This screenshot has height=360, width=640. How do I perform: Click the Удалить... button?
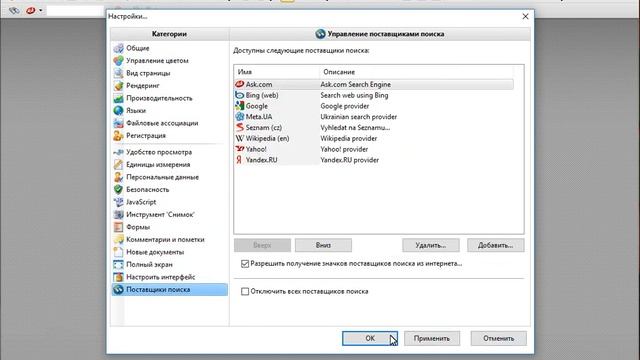pos(431,245)
